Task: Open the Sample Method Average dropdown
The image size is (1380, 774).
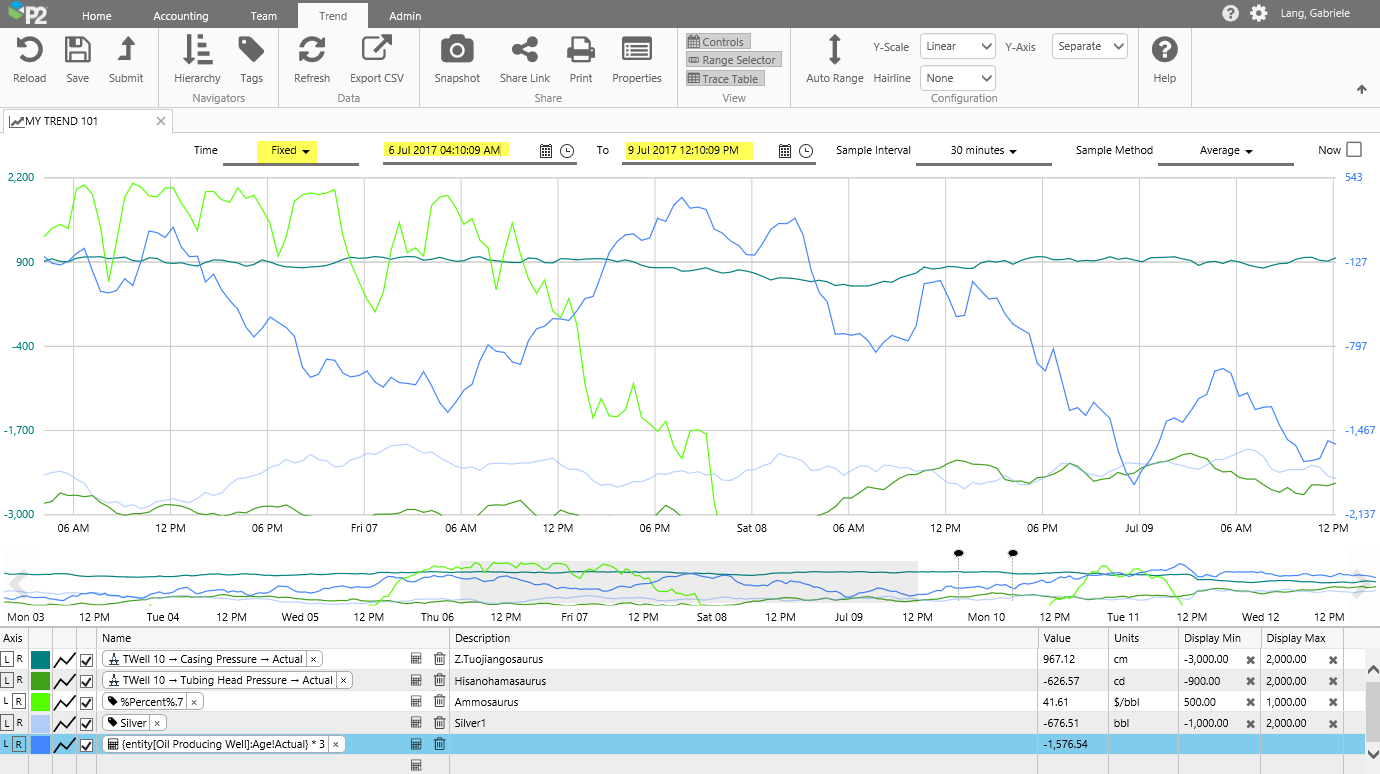Action: coord(1226,151)
